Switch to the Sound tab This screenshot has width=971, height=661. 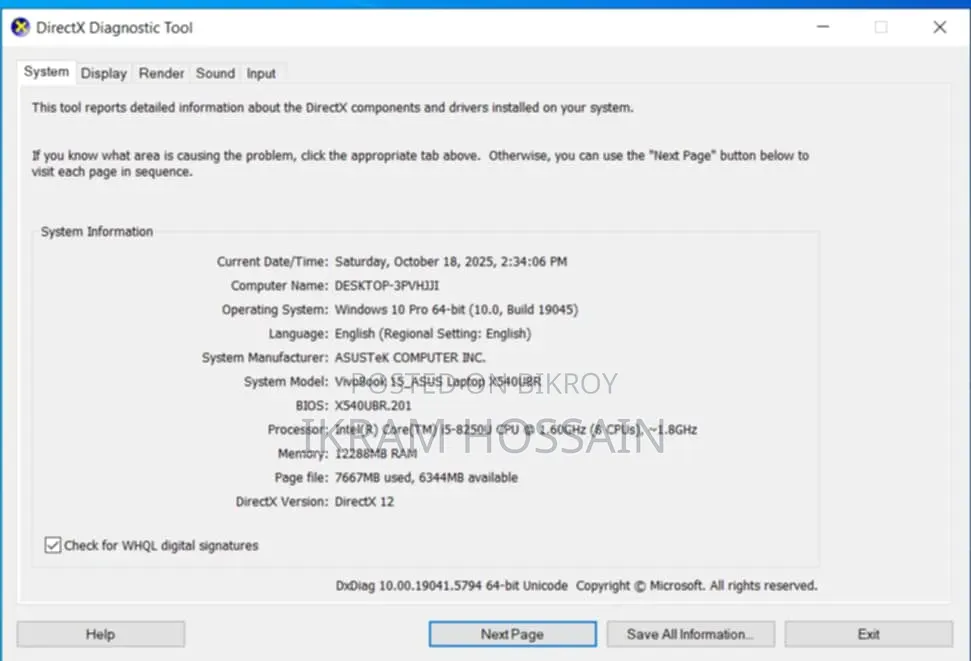click(215, 73)
